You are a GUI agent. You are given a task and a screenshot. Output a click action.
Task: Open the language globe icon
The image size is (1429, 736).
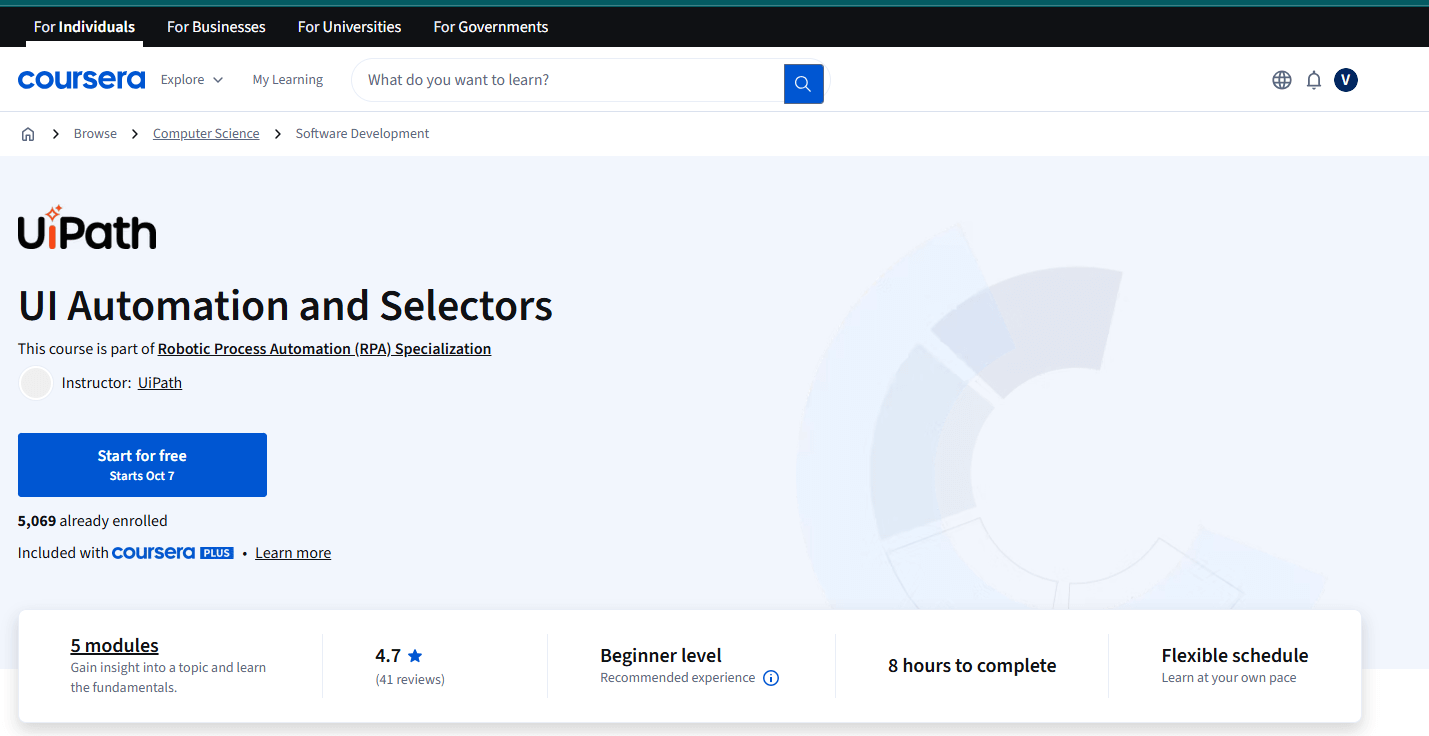point(1281,79)
